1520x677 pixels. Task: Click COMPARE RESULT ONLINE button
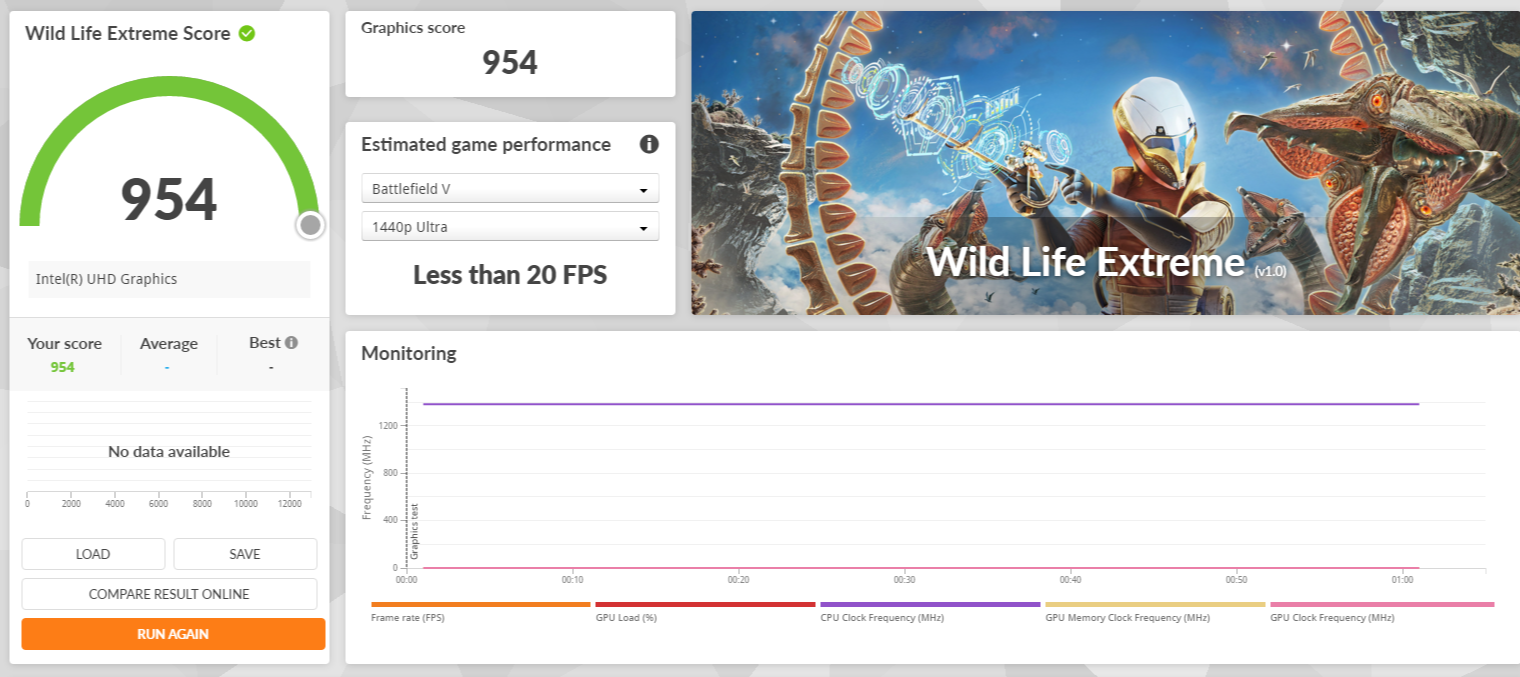point(169,594)
